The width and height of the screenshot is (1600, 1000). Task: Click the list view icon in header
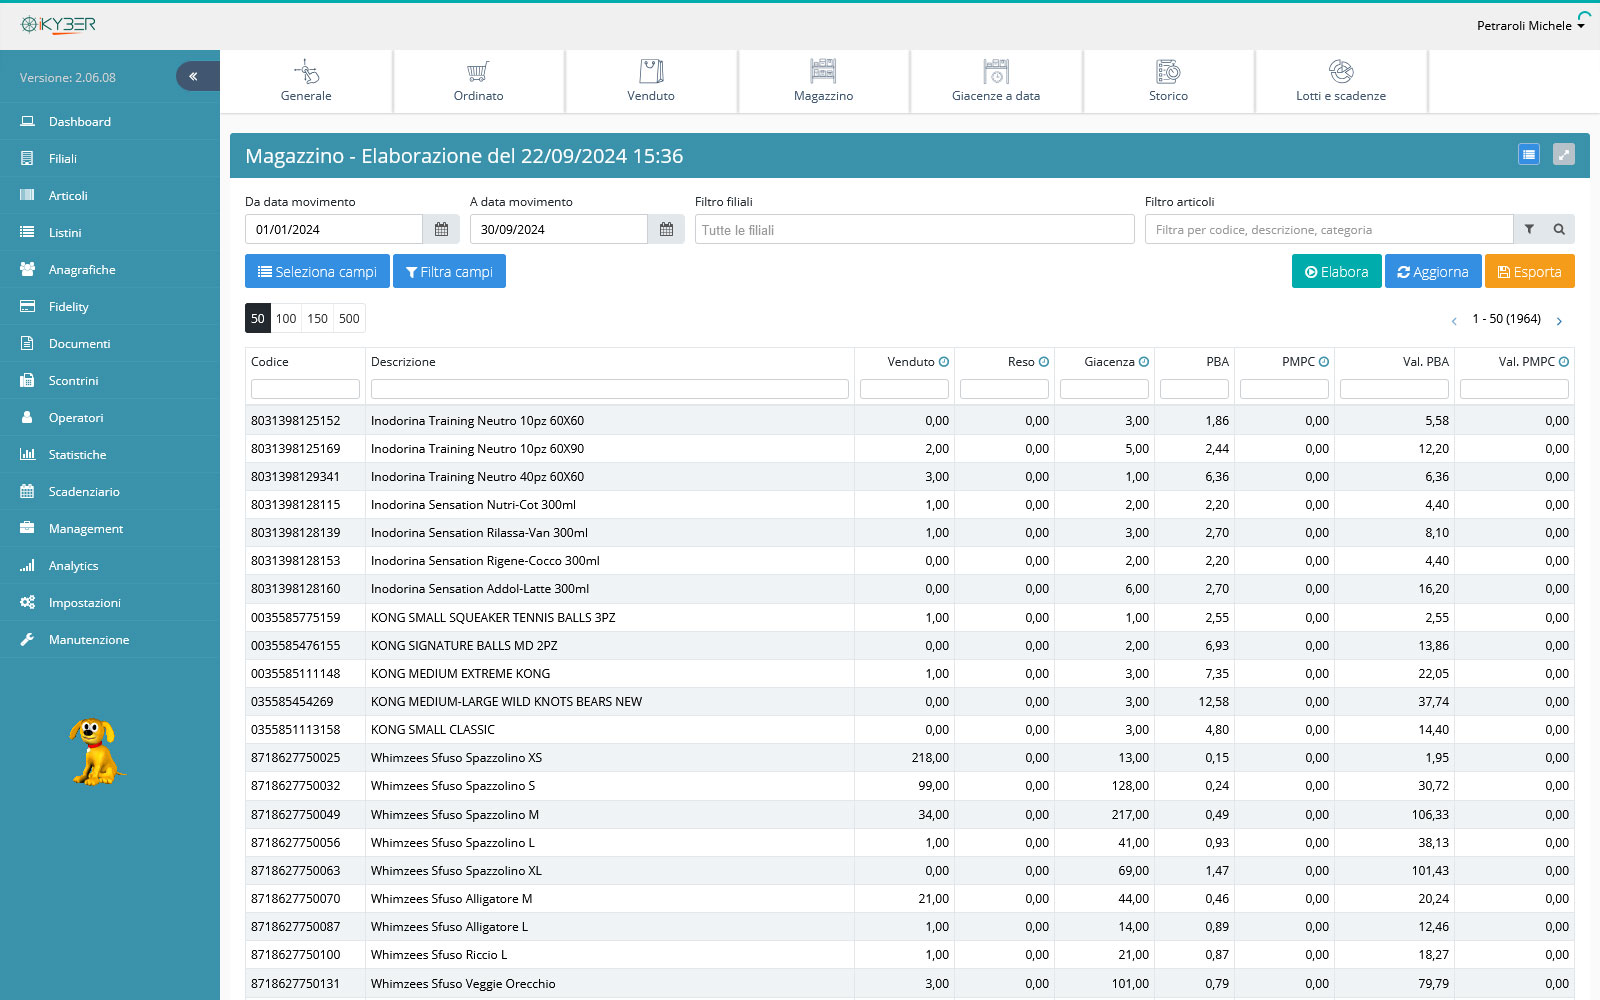click(1529, 154)
